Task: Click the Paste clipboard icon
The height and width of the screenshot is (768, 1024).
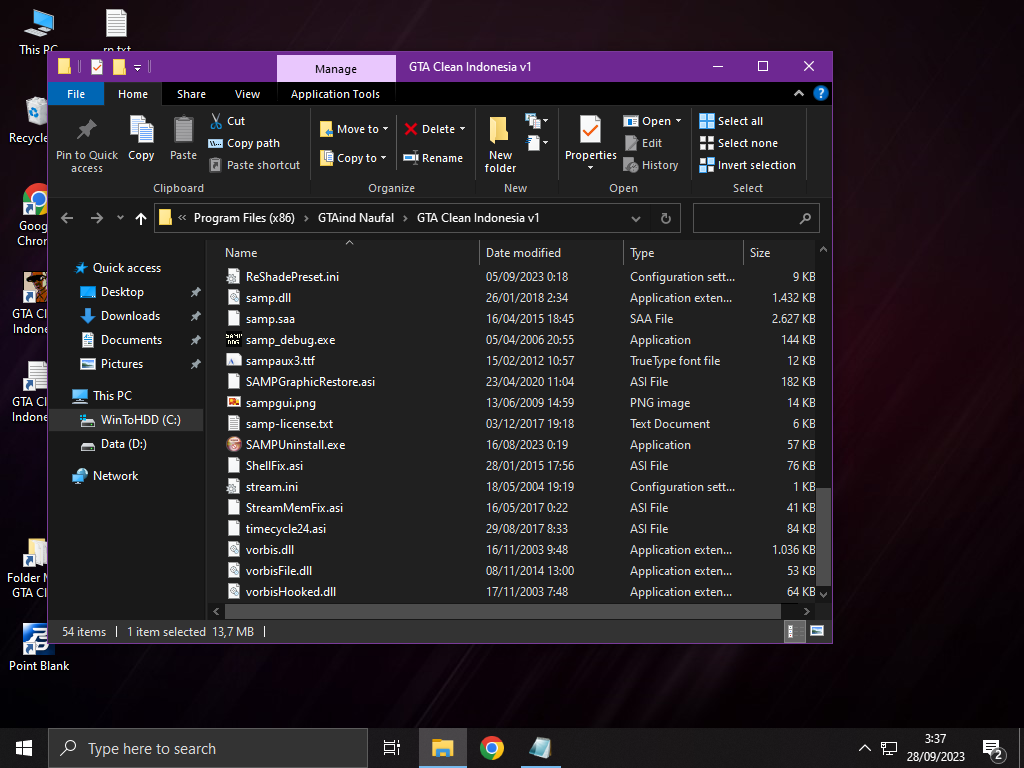Action: 184,129
